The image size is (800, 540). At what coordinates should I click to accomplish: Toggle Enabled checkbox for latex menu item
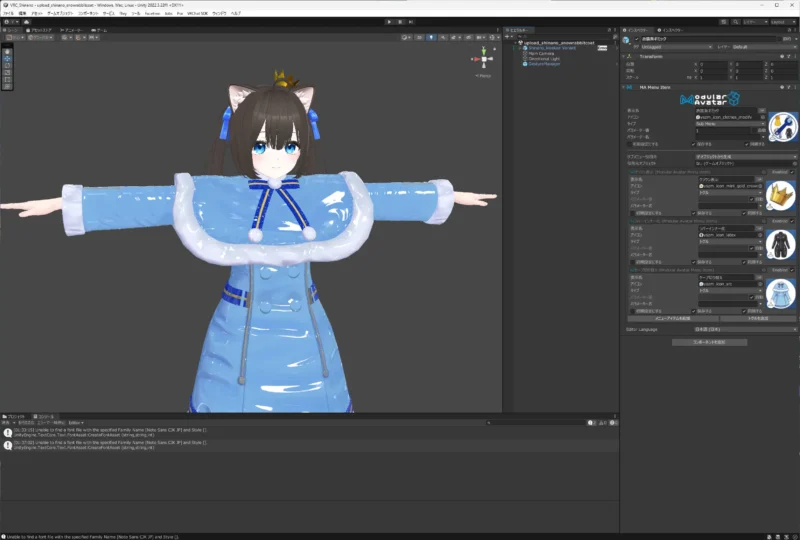coord(792,221)
